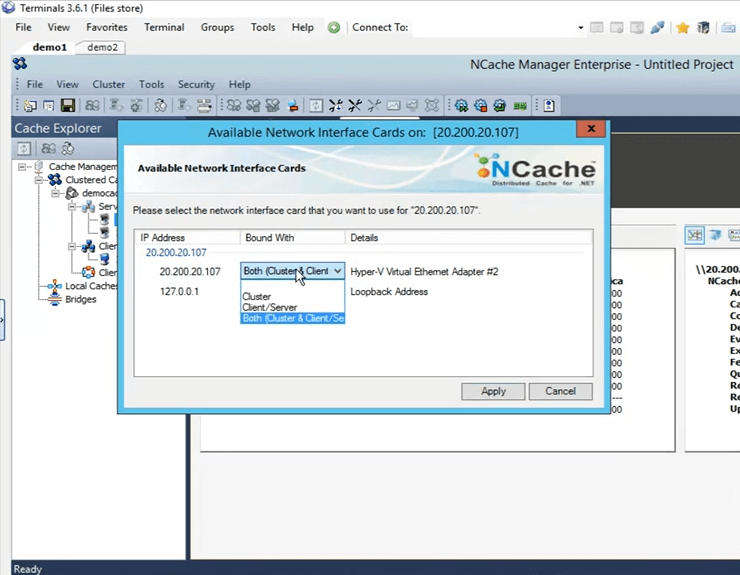Click the Bridges icon in the Cache Explorer tree
Image resolution: width=740 pixels, height=575 pixels.
coord(55,299)
